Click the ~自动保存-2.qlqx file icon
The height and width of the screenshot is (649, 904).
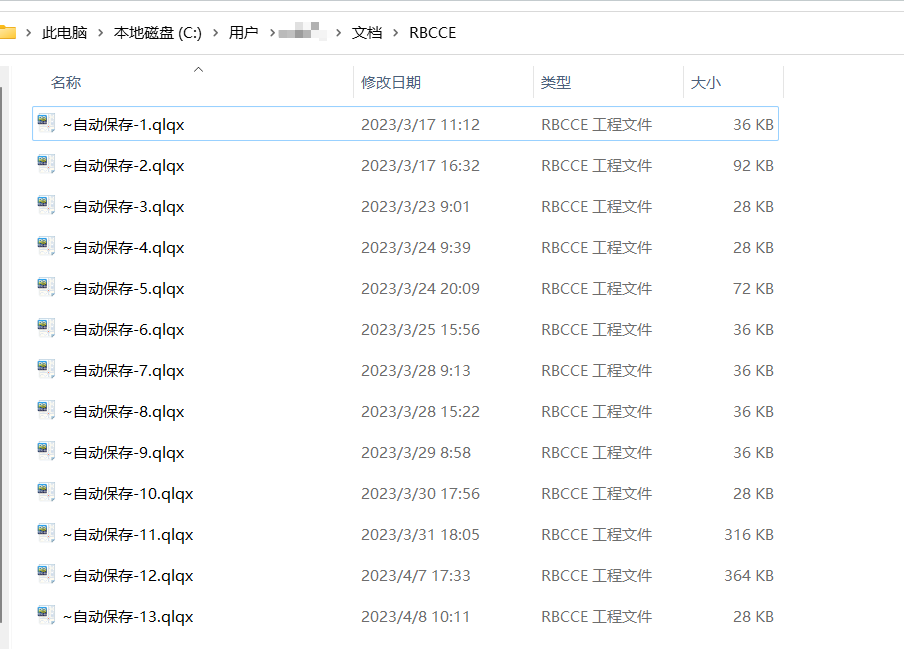pyautogui.click(x=44, y=165)
